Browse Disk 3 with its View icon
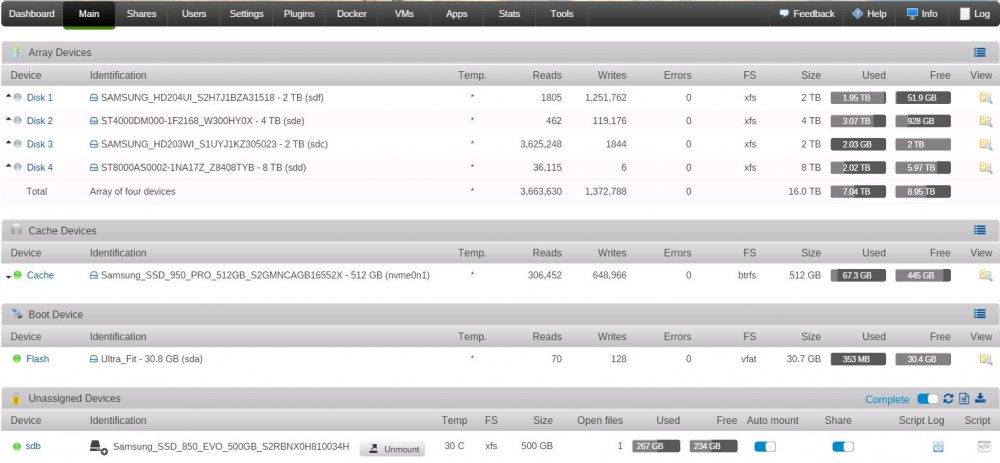 coord(985,145)
